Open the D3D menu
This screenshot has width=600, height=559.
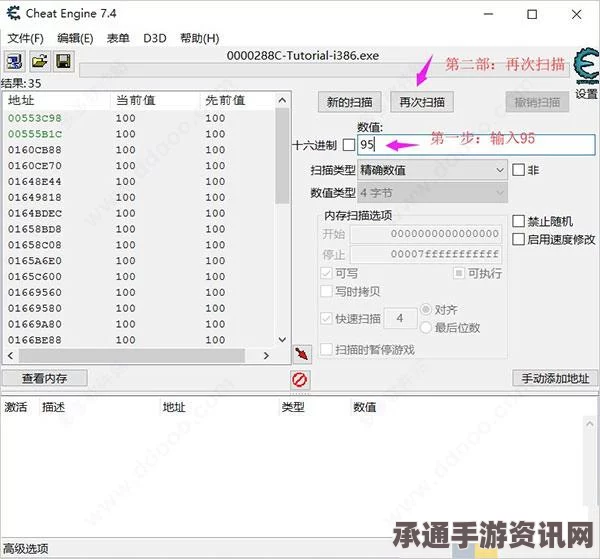coord(155,38)
